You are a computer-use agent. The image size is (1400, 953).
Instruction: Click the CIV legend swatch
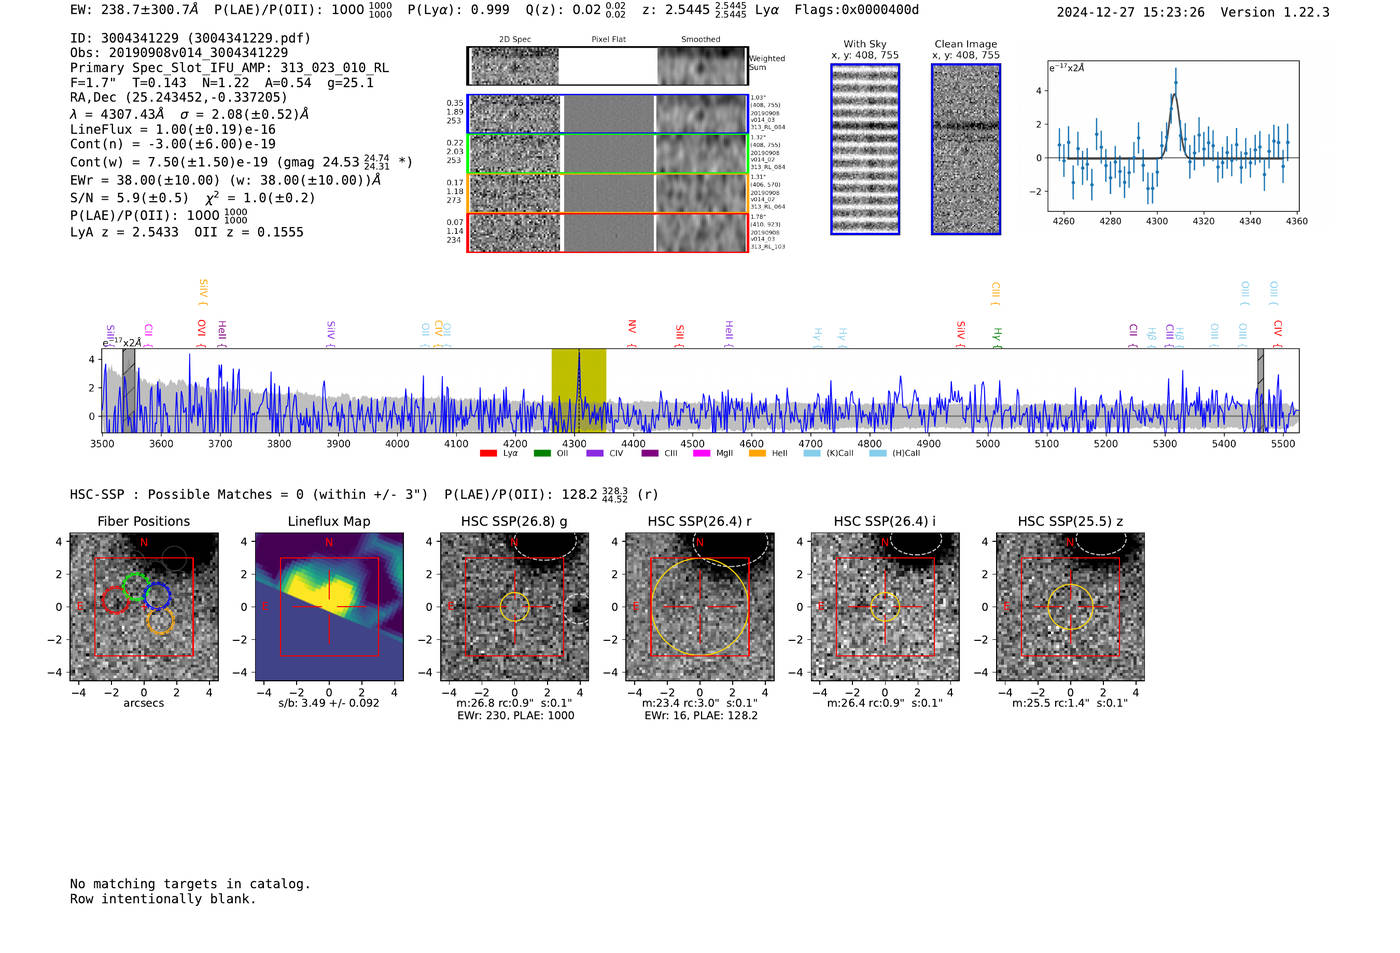[x=595, y=453]
